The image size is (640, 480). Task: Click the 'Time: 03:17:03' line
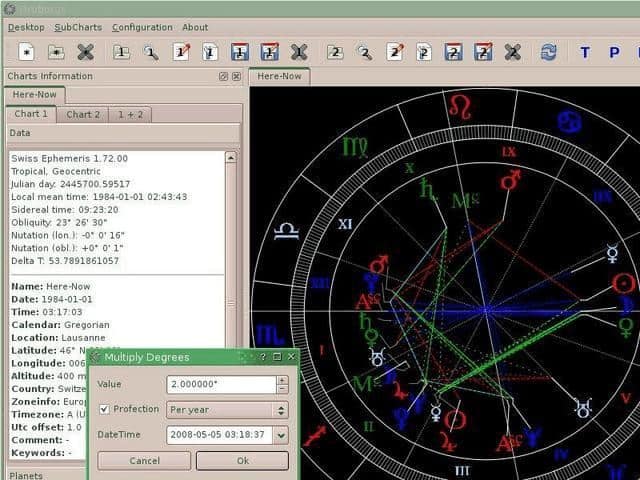tap(47, 312)
